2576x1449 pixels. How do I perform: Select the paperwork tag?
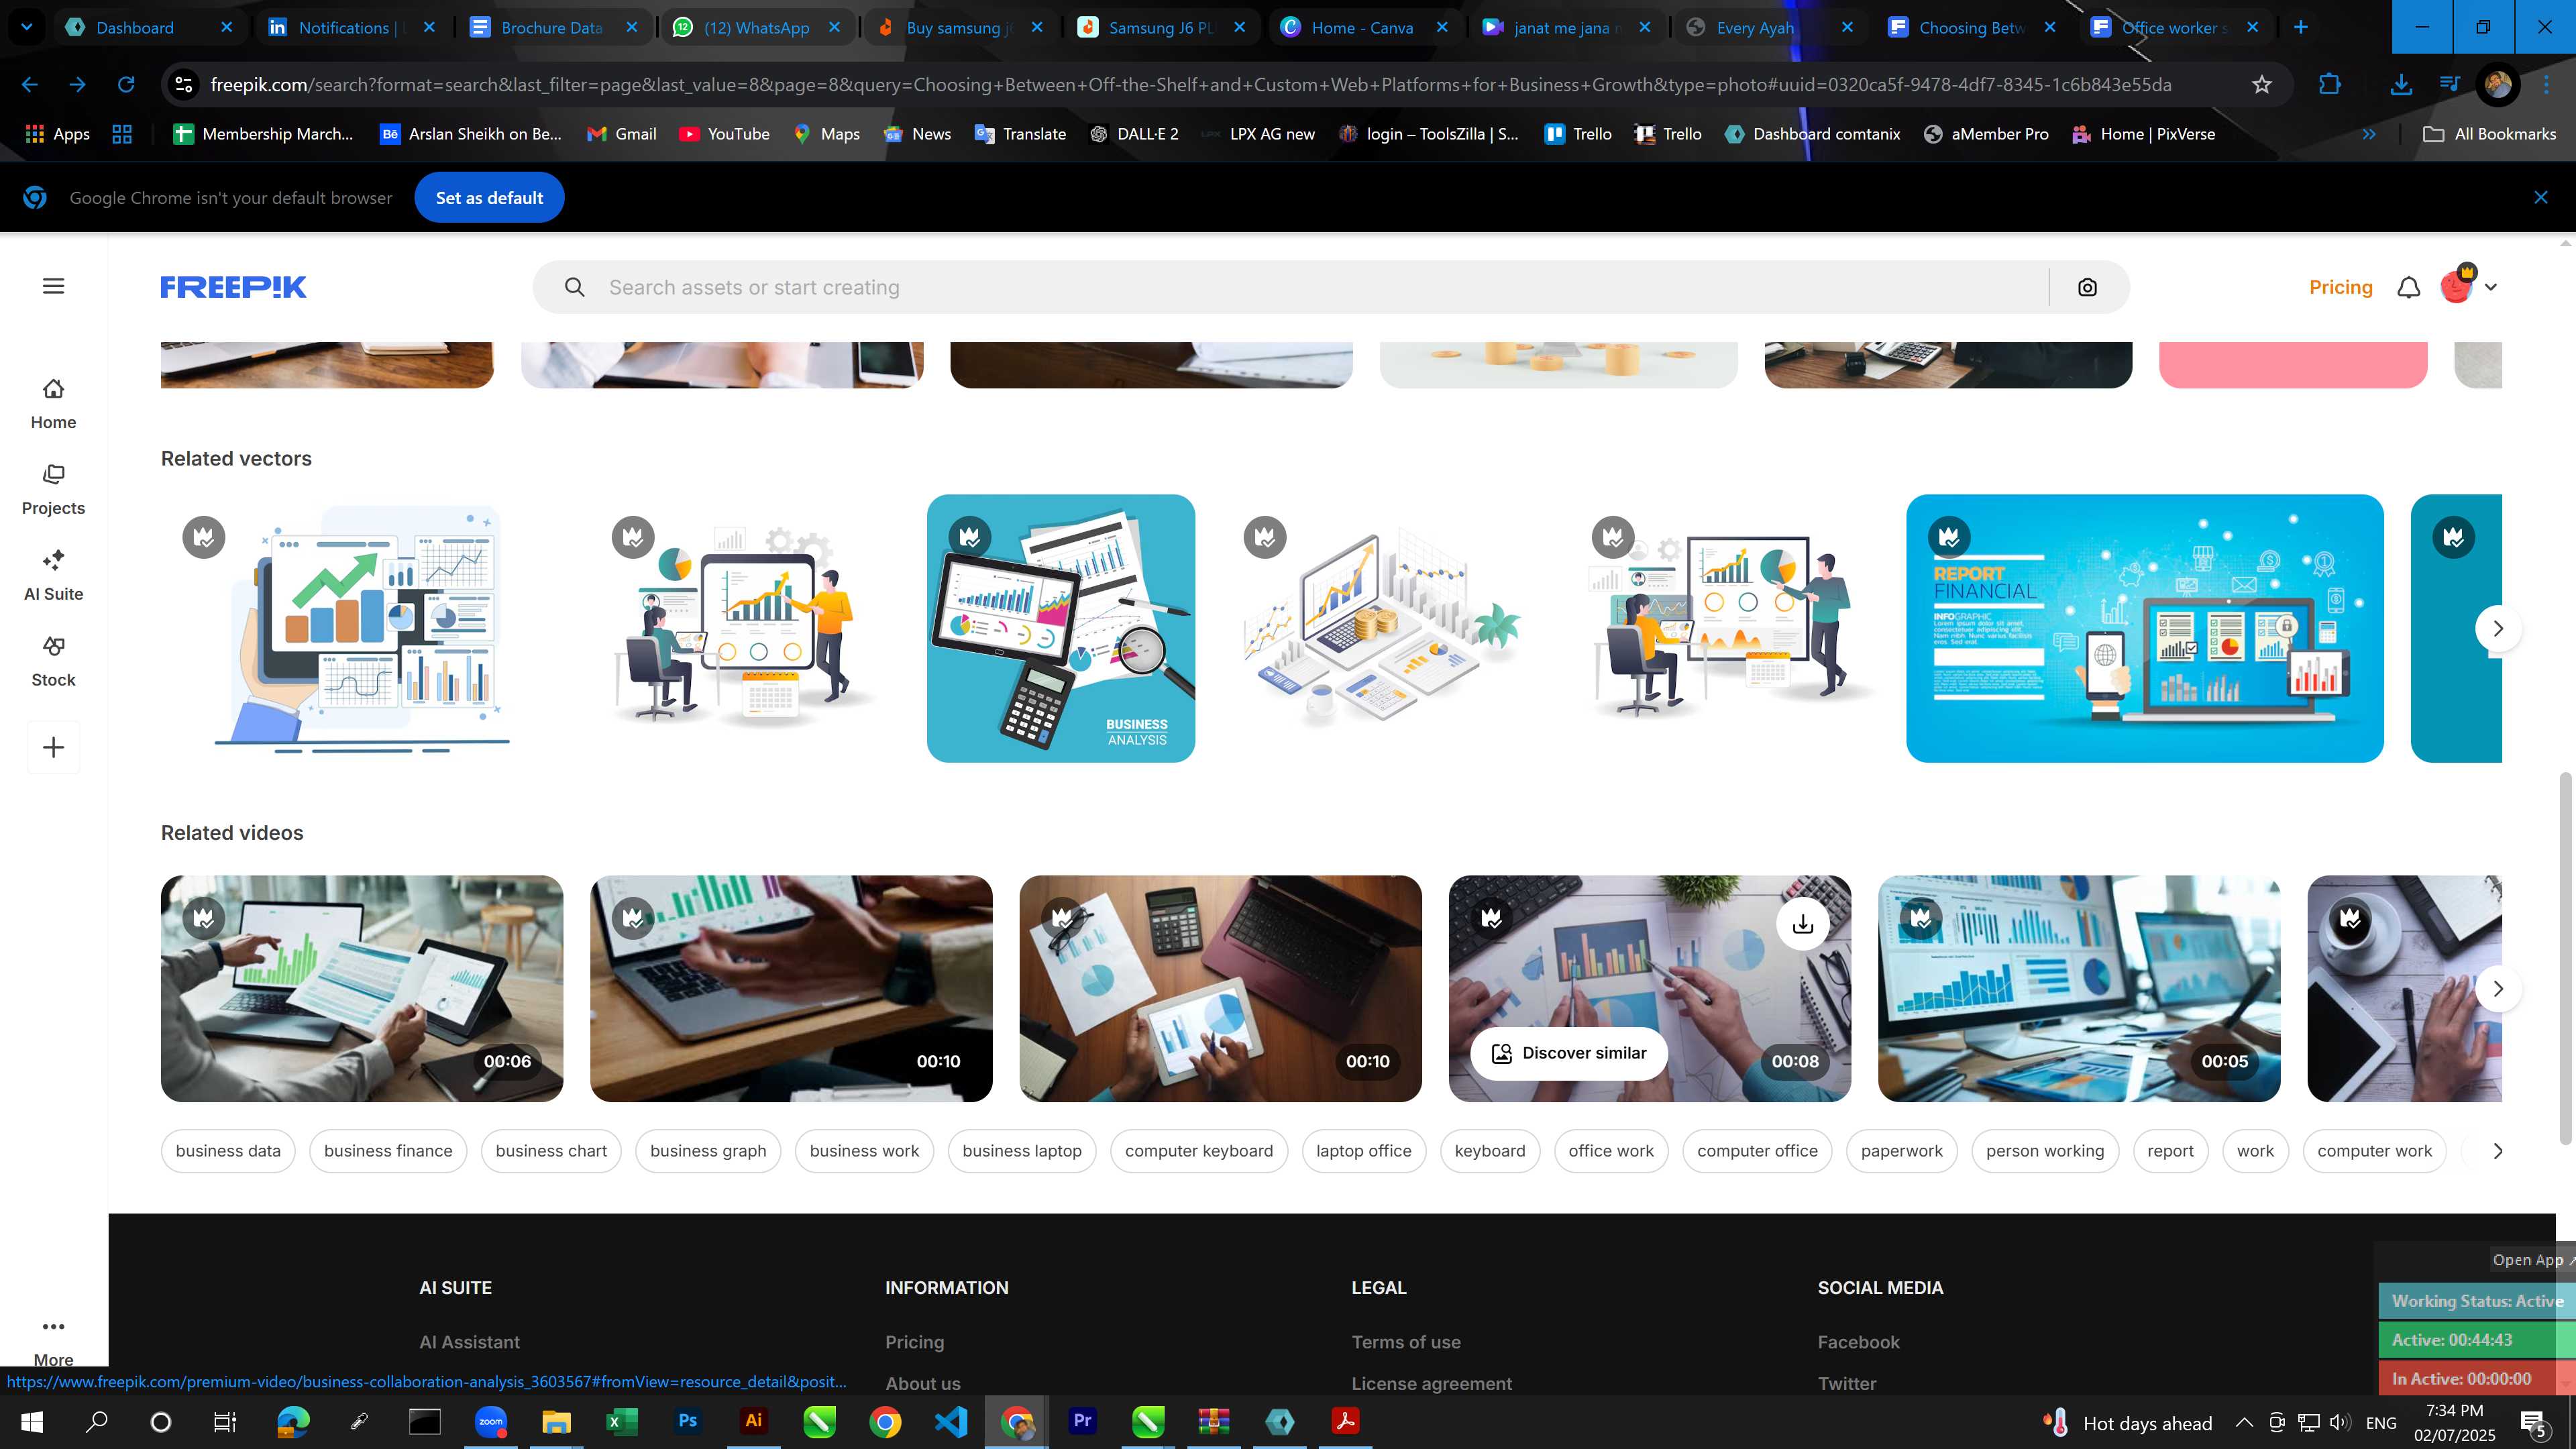coord(1901,1151)
